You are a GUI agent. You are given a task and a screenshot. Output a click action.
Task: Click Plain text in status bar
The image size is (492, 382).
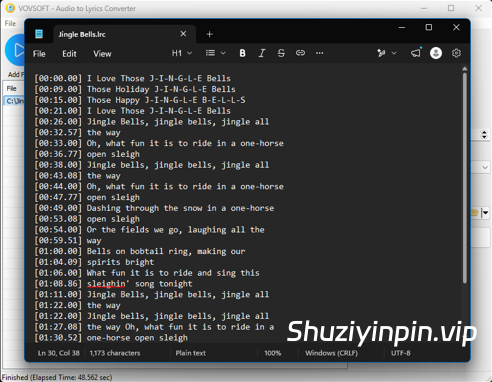pos(190,353)
